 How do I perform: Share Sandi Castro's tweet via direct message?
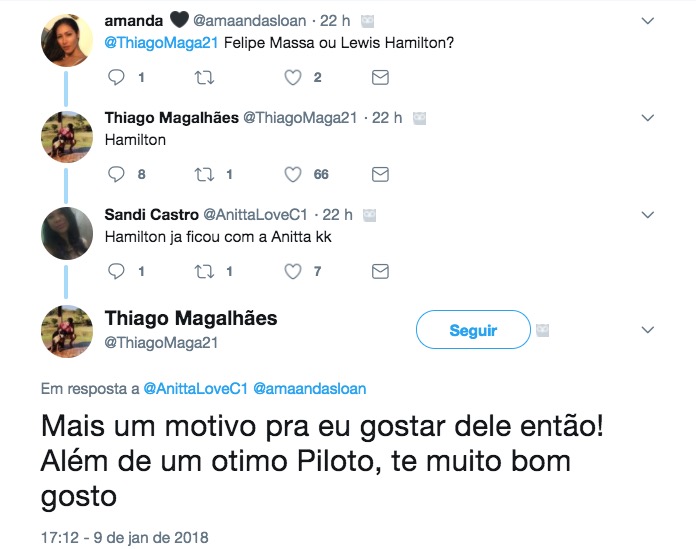click(x=380, y=271)
